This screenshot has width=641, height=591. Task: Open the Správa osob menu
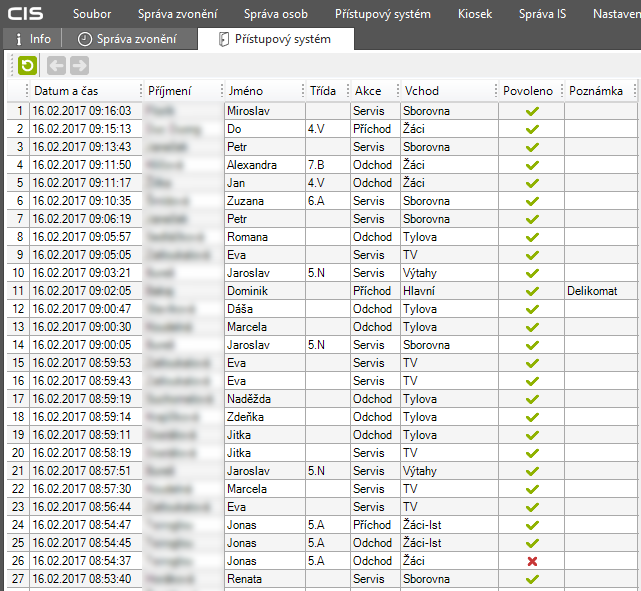(x=276, y=14)
